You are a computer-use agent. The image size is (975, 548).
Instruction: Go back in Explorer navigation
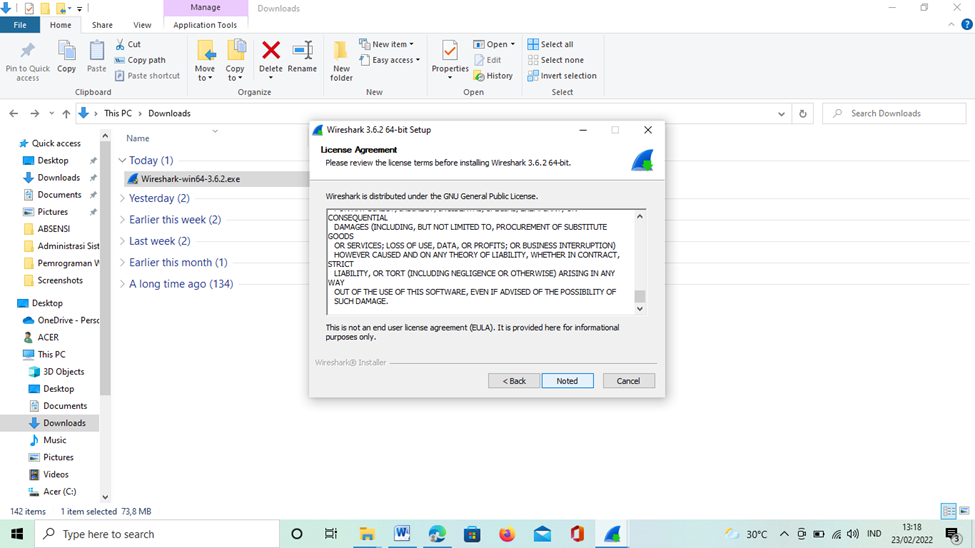14,113
